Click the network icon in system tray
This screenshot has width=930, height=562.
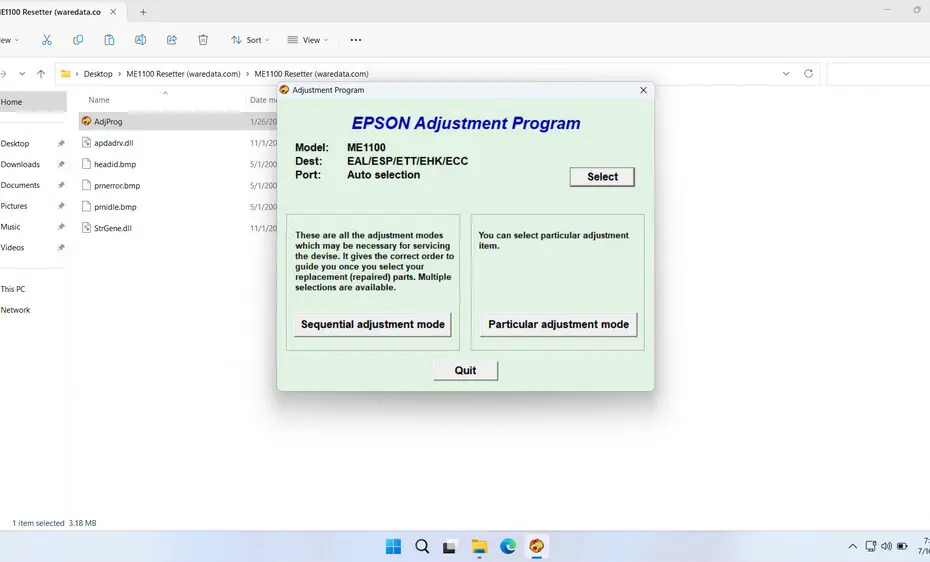(x=870, y=546)
